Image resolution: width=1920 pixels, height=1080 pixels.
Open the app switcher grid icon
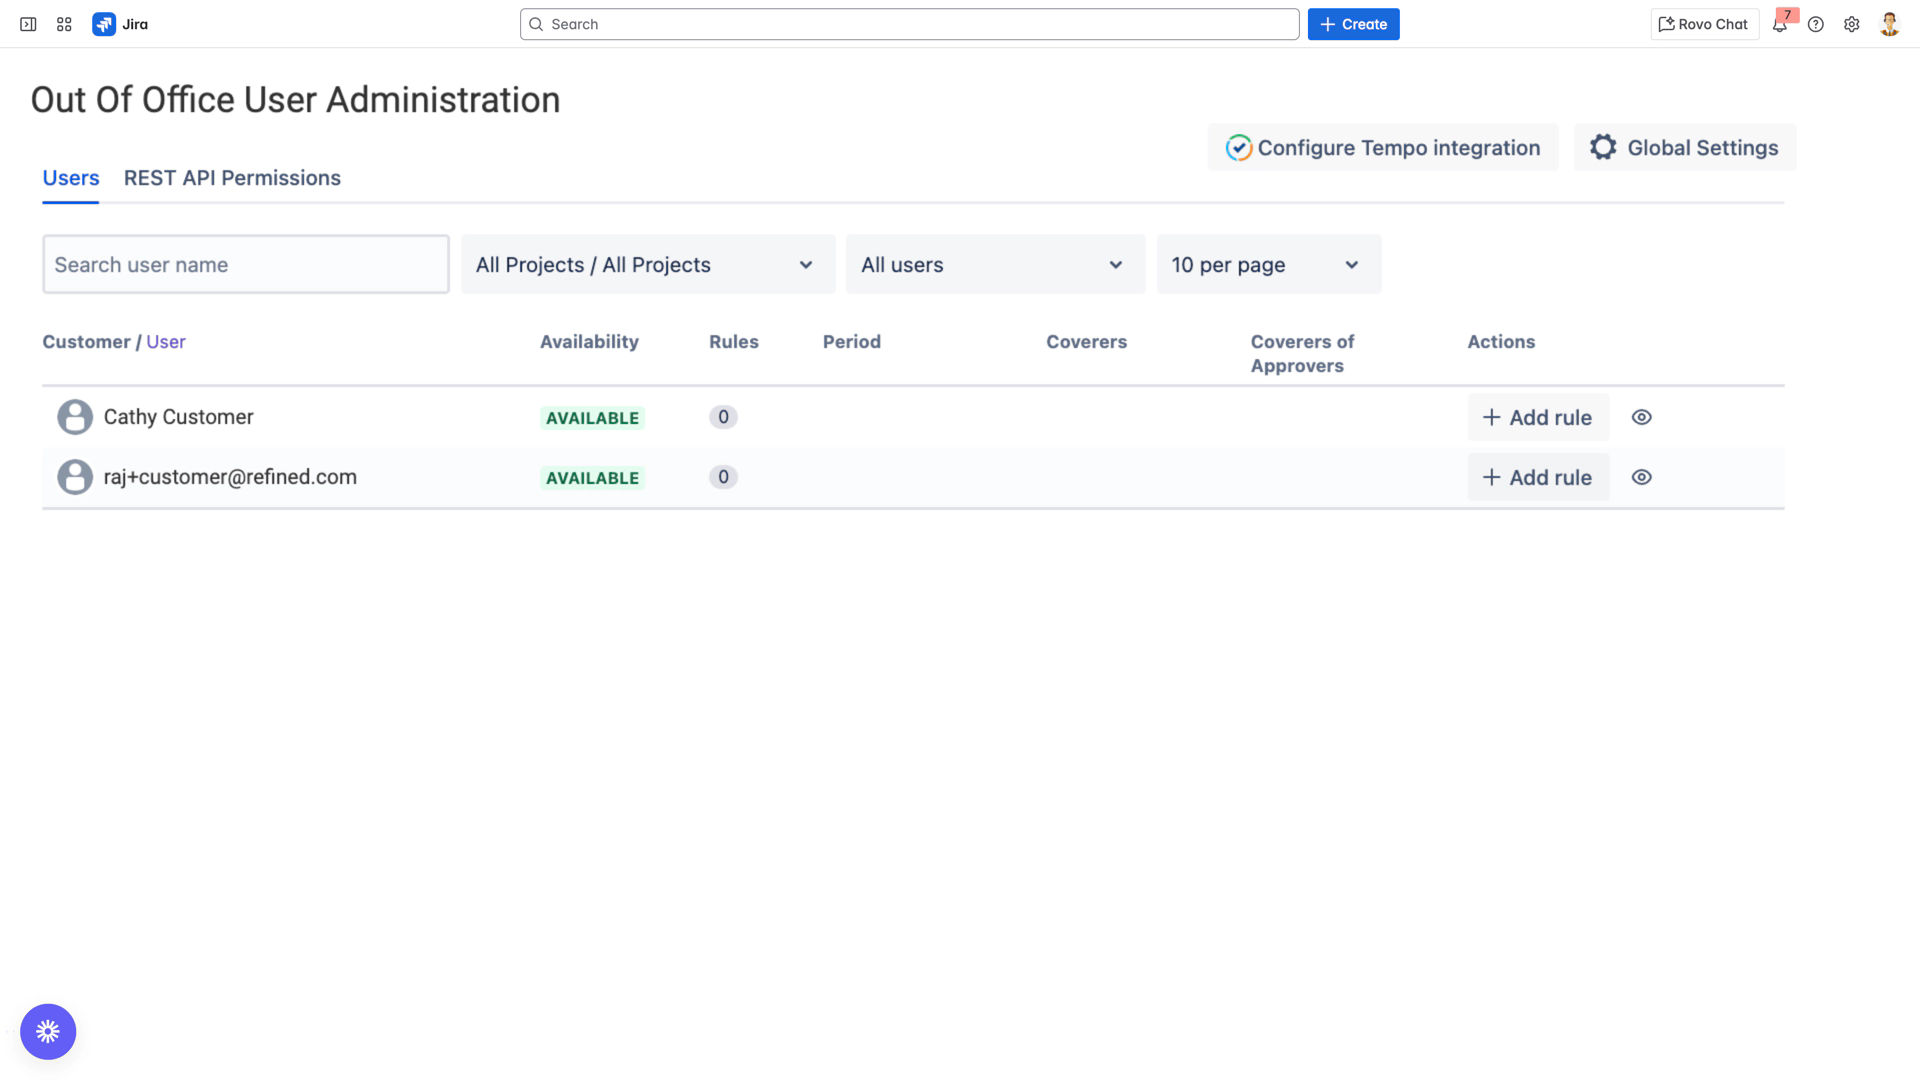[x=64, y=24]
